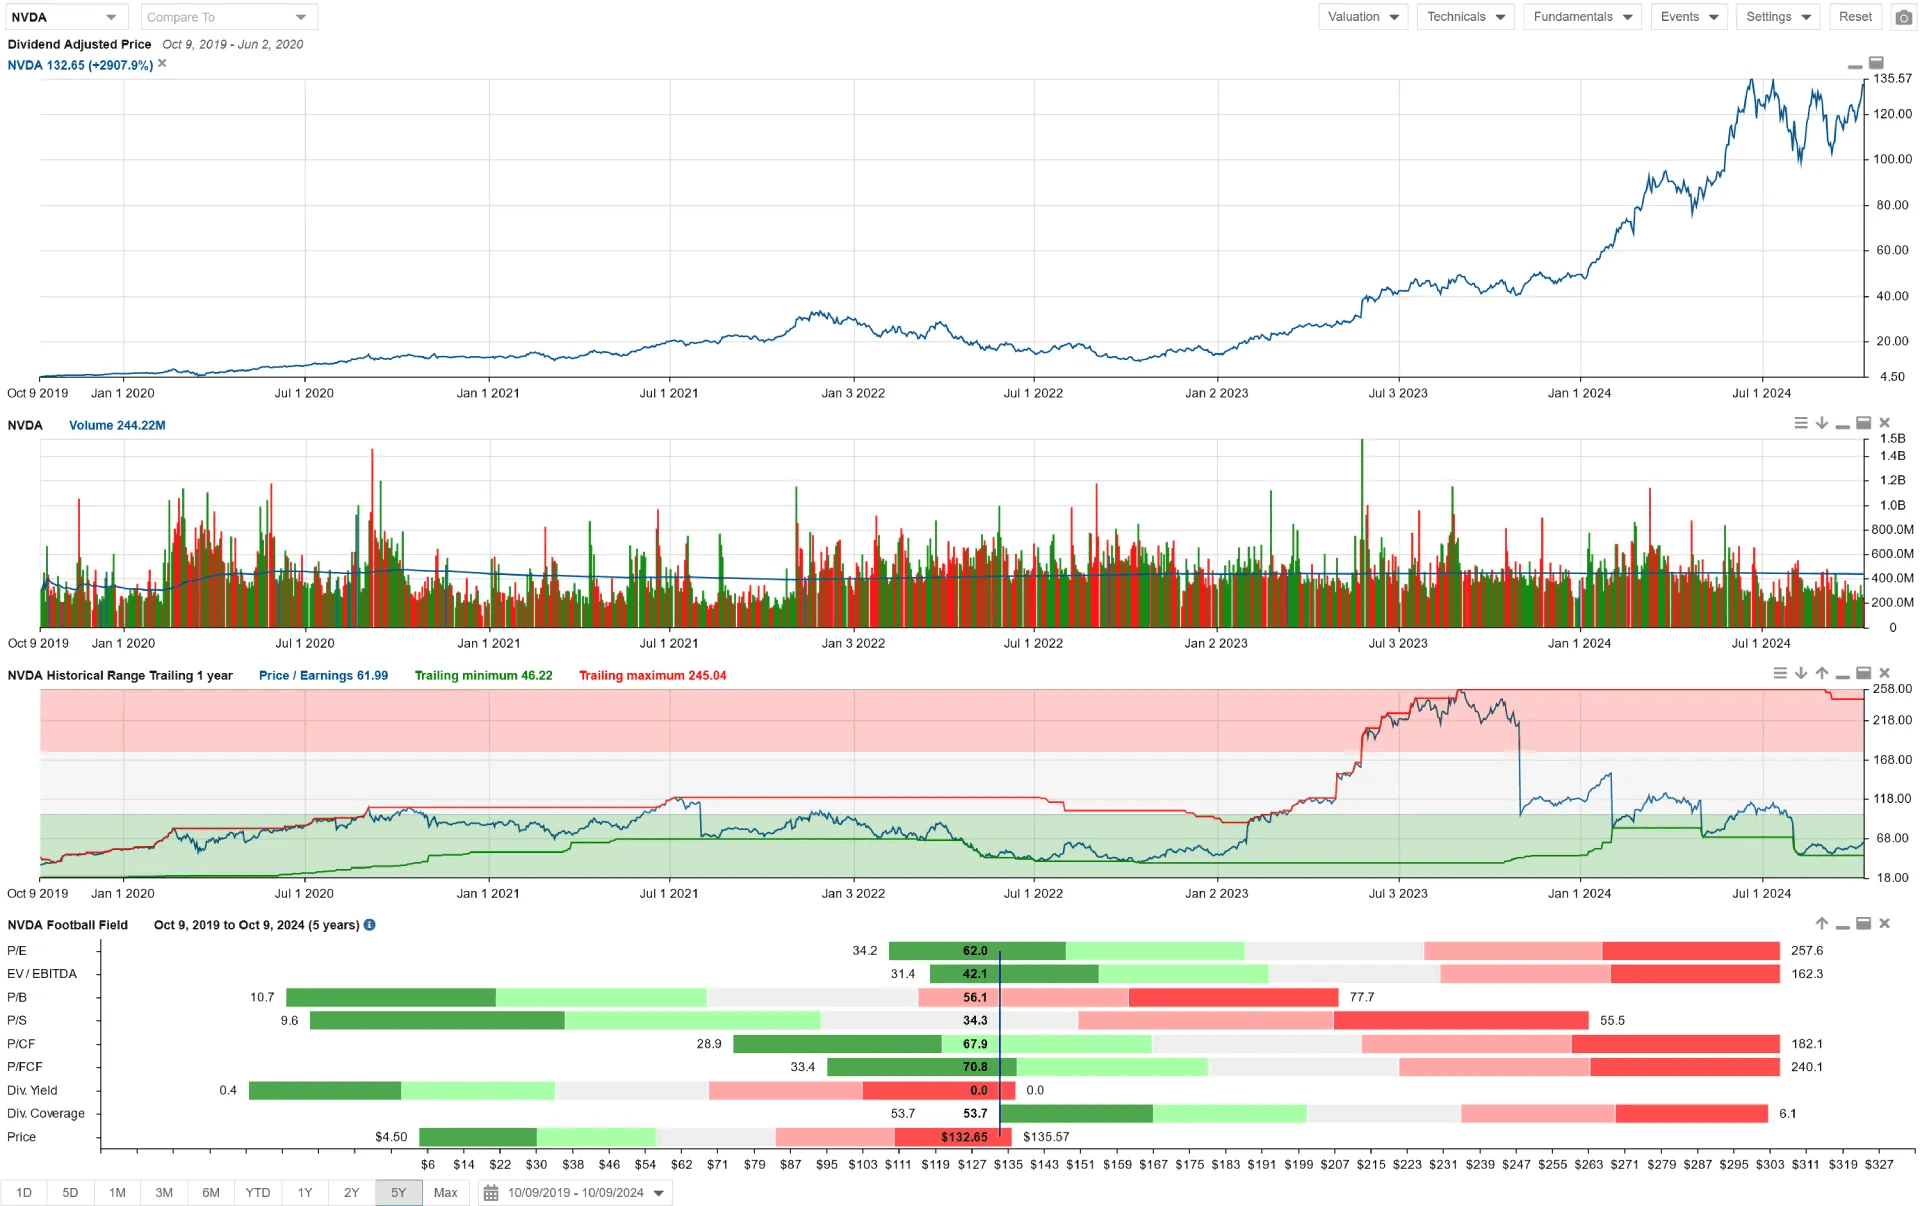1920x1206 pixels.
Task: Maximize the Football Field panel
Action: [x=1863, y=924]
